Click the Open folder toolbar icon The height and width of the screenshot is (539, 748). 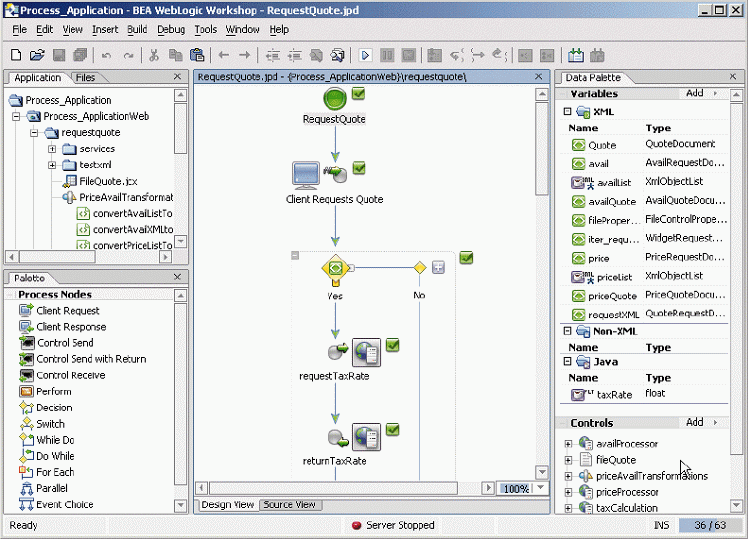click(37, 55)
